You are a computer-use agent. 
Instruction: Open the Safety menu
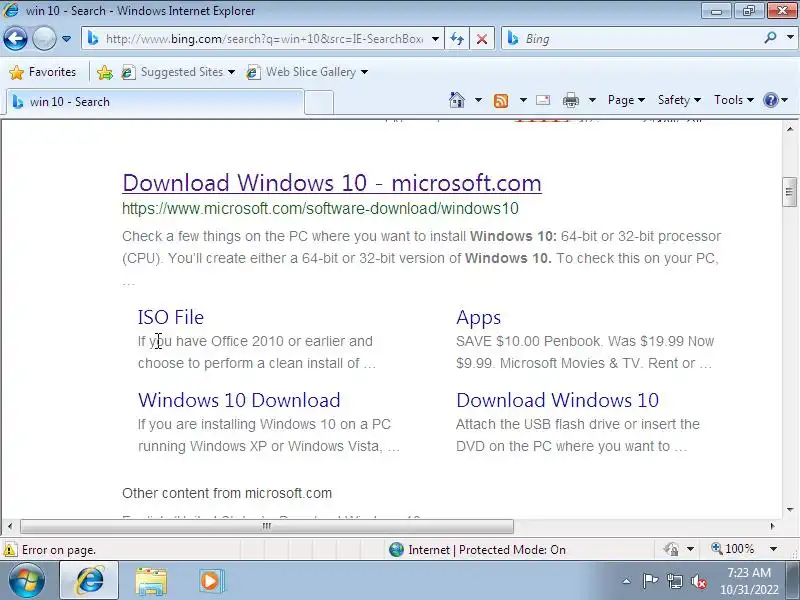(679, 100)
